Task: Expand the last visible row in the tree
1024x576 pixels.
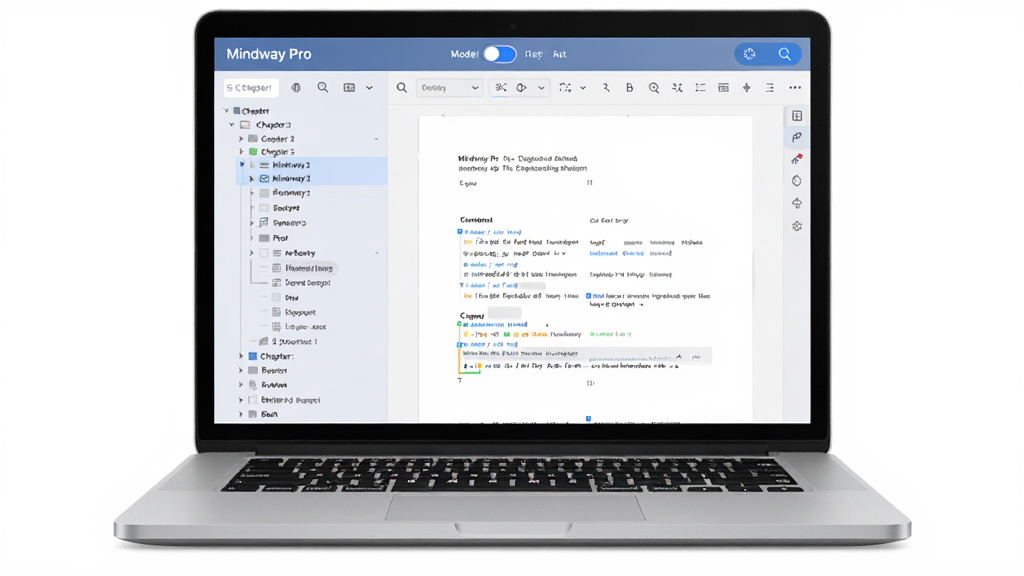Action: click(x=241, y=414)
